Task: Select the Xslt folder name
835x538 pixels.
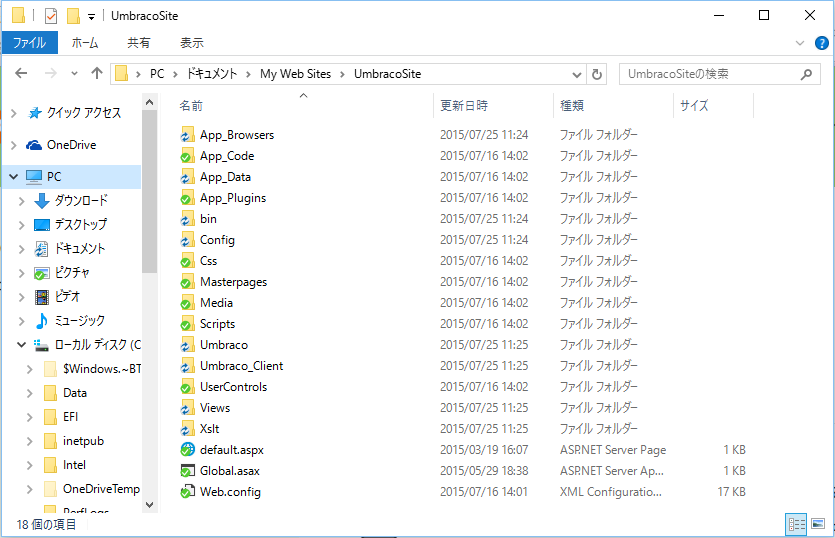Action: point(209,429)
